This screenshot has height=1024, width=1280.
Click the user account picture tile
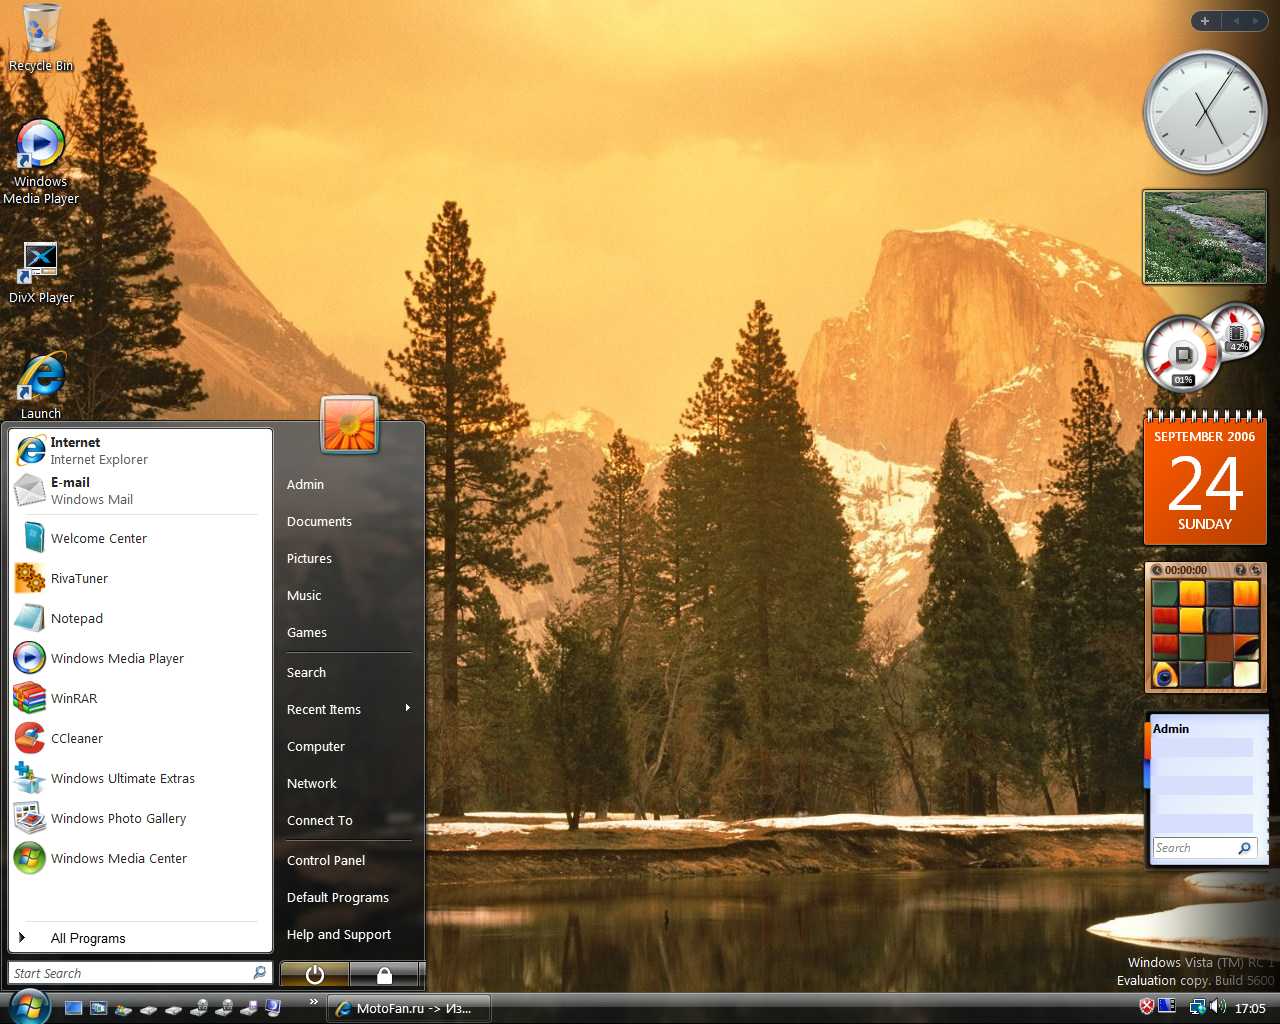tap(350, 424)
